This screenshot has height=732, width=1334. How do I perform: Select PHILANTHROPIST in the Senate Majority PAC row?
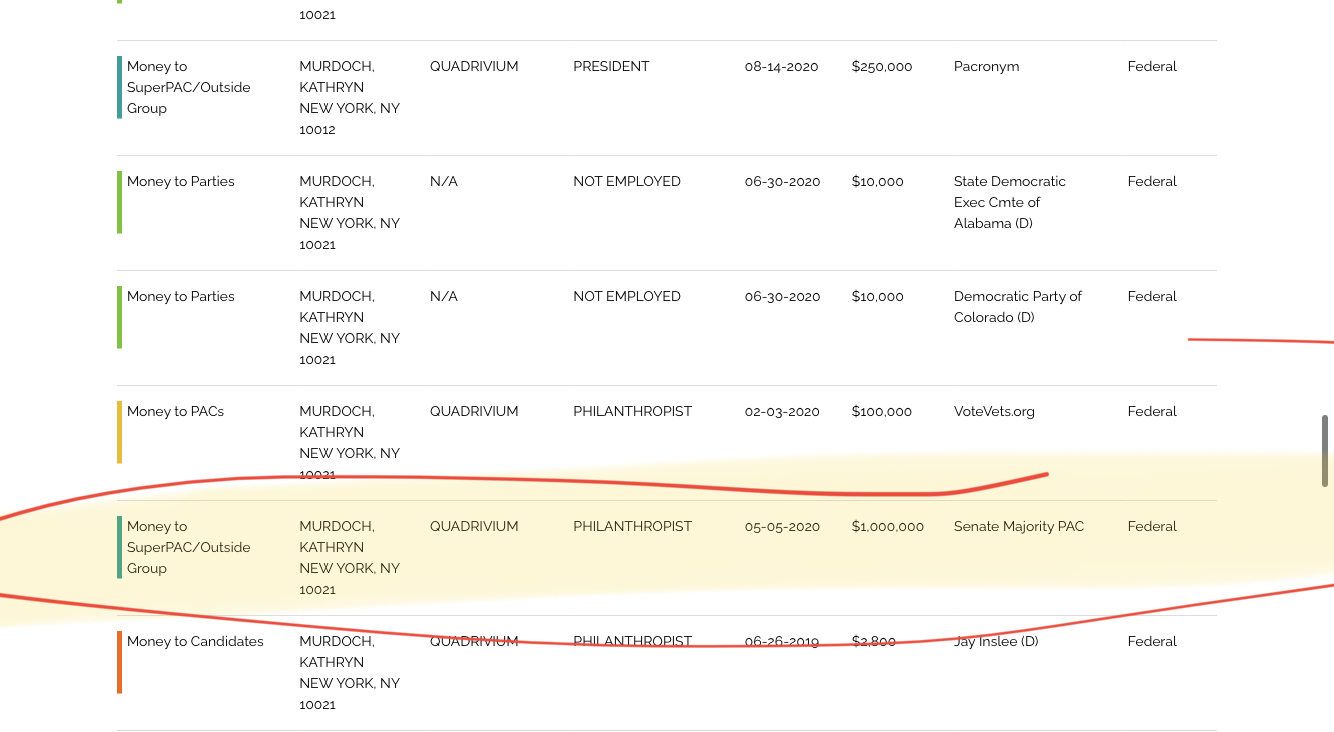pos(632,526)
